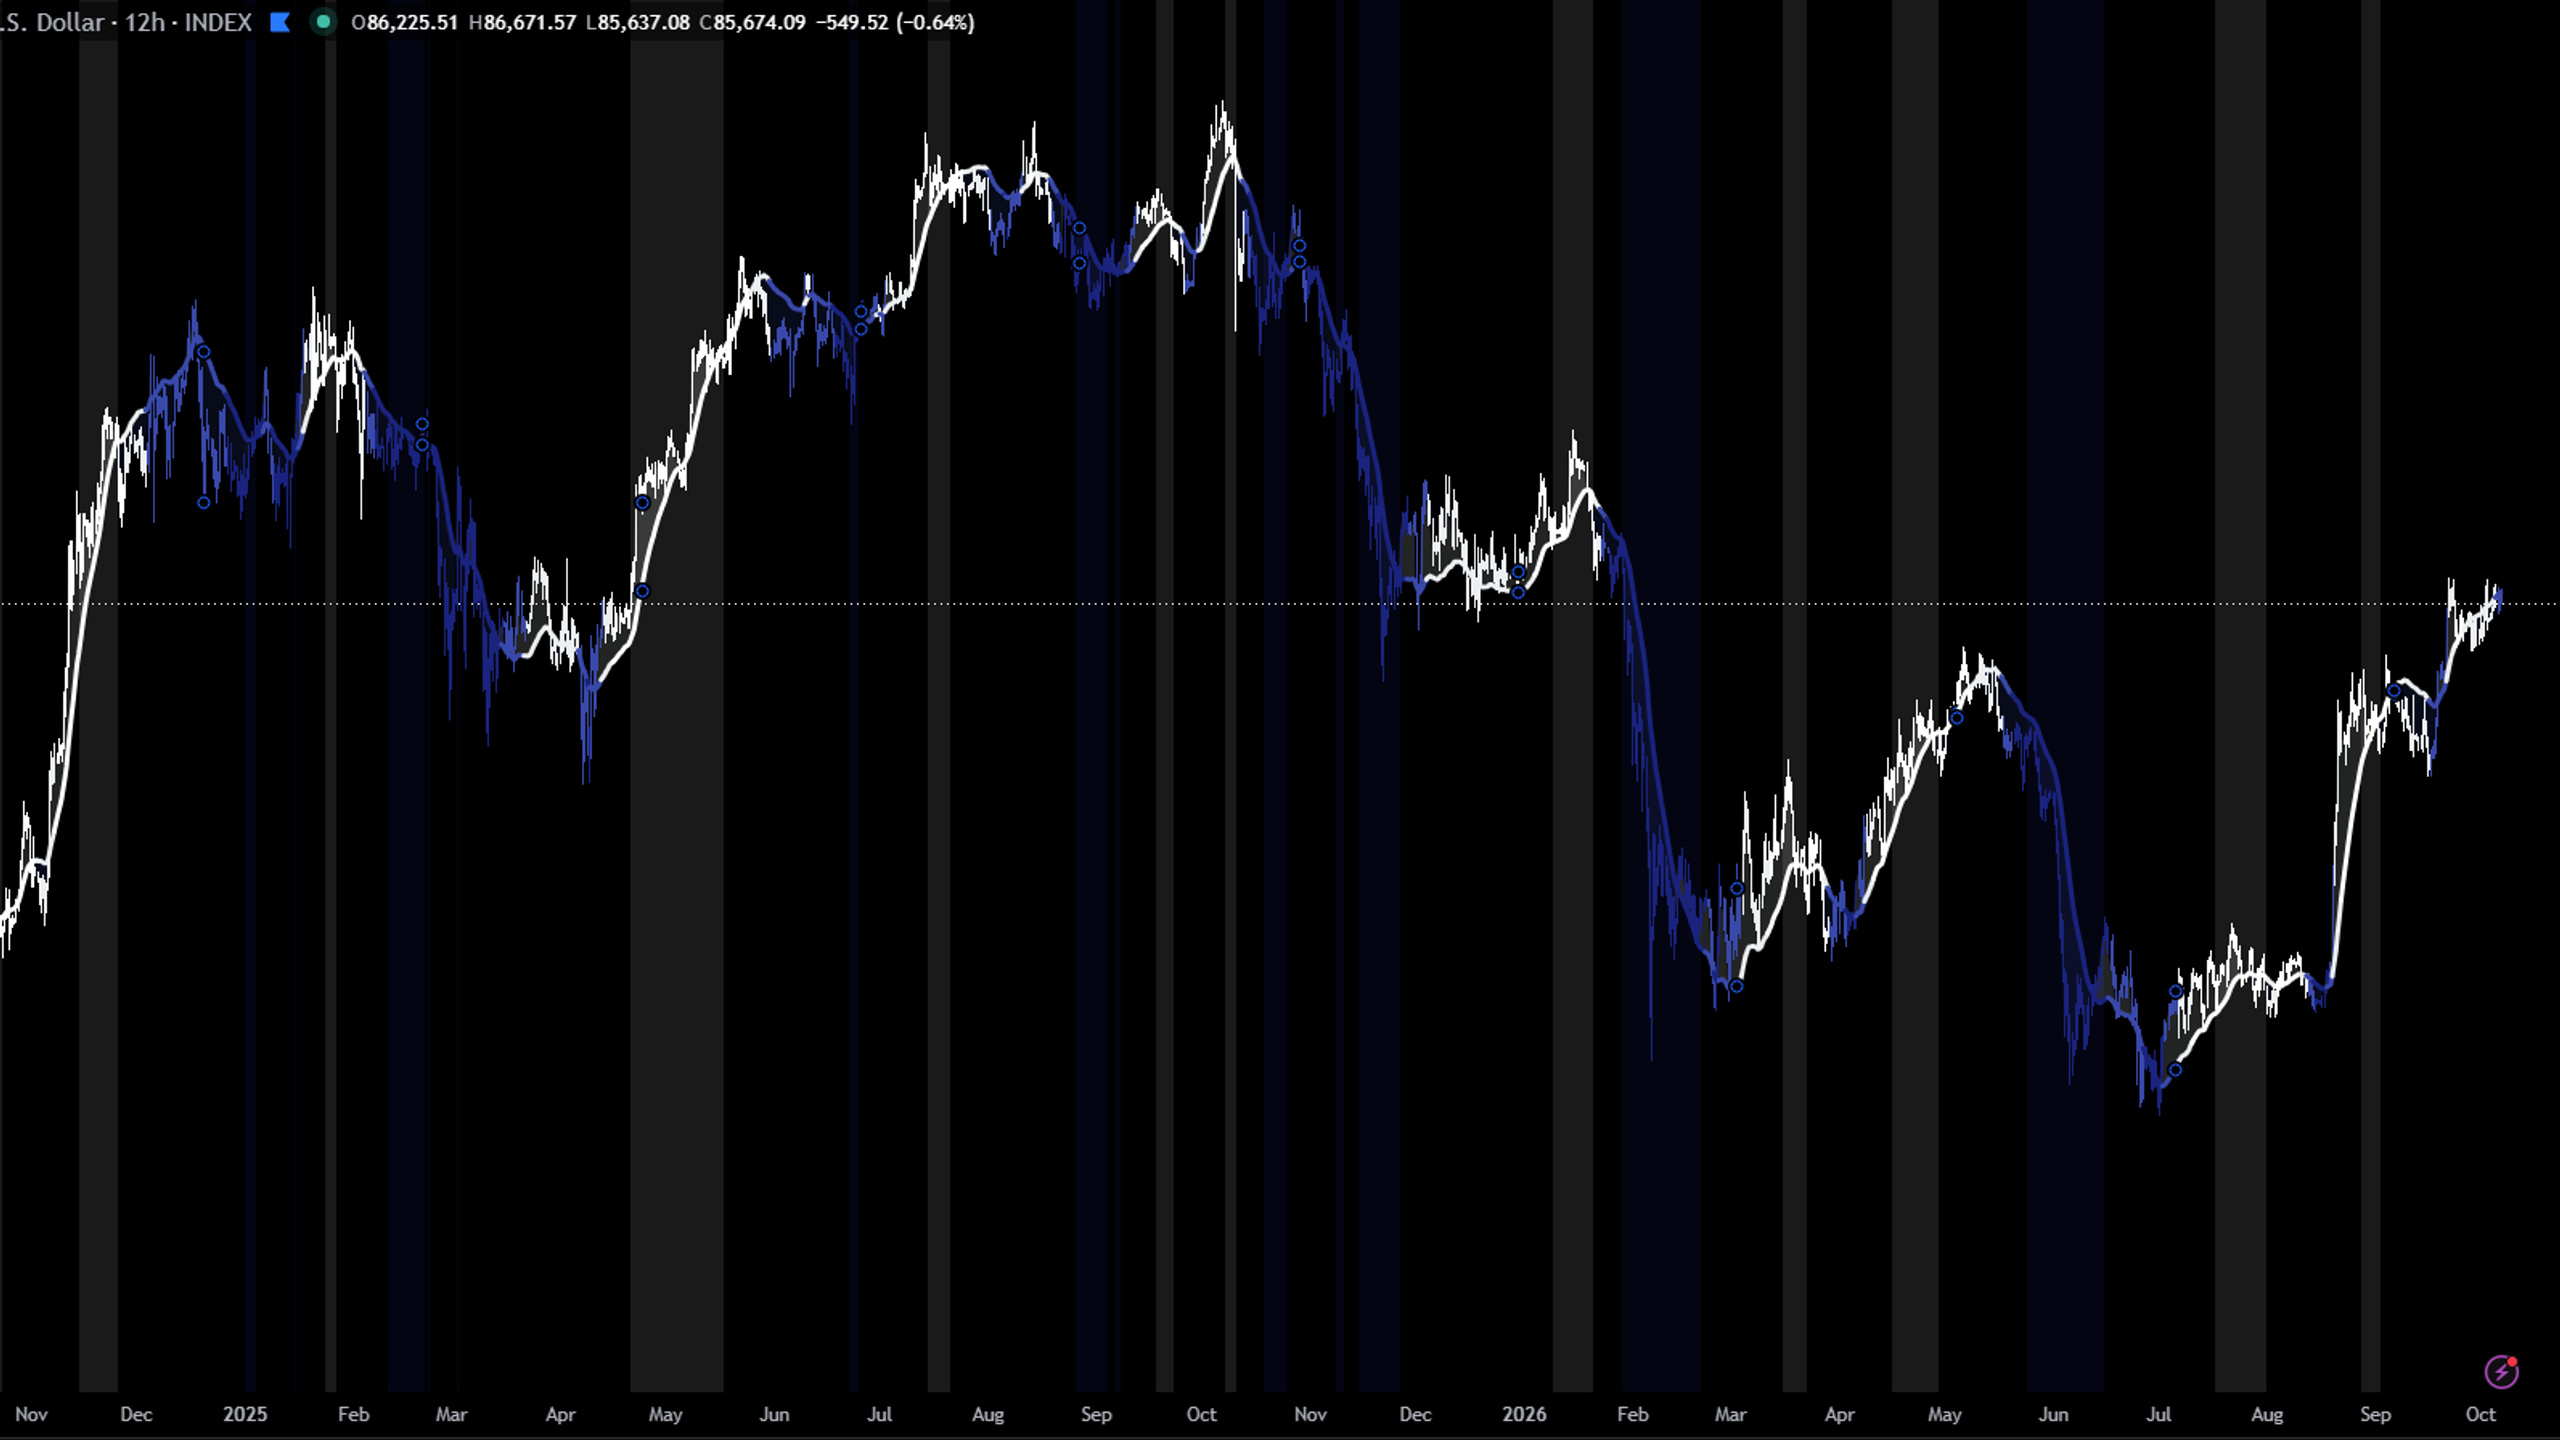The image size is (2560, 1440).
Task: Select the low value 85,637.08
Action: (643, 22)
